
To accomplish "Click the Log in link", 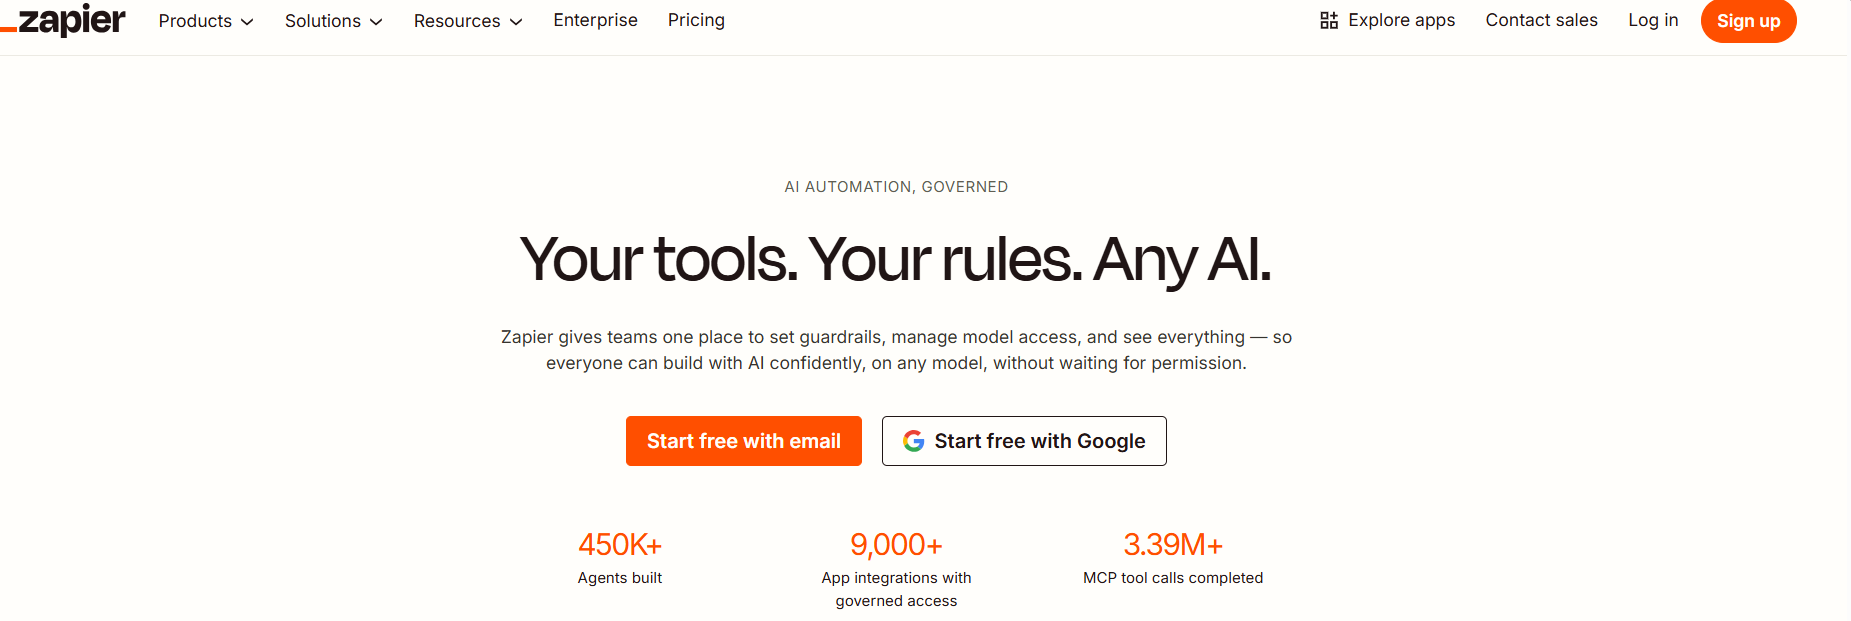I will click(x=1653, y=20).
